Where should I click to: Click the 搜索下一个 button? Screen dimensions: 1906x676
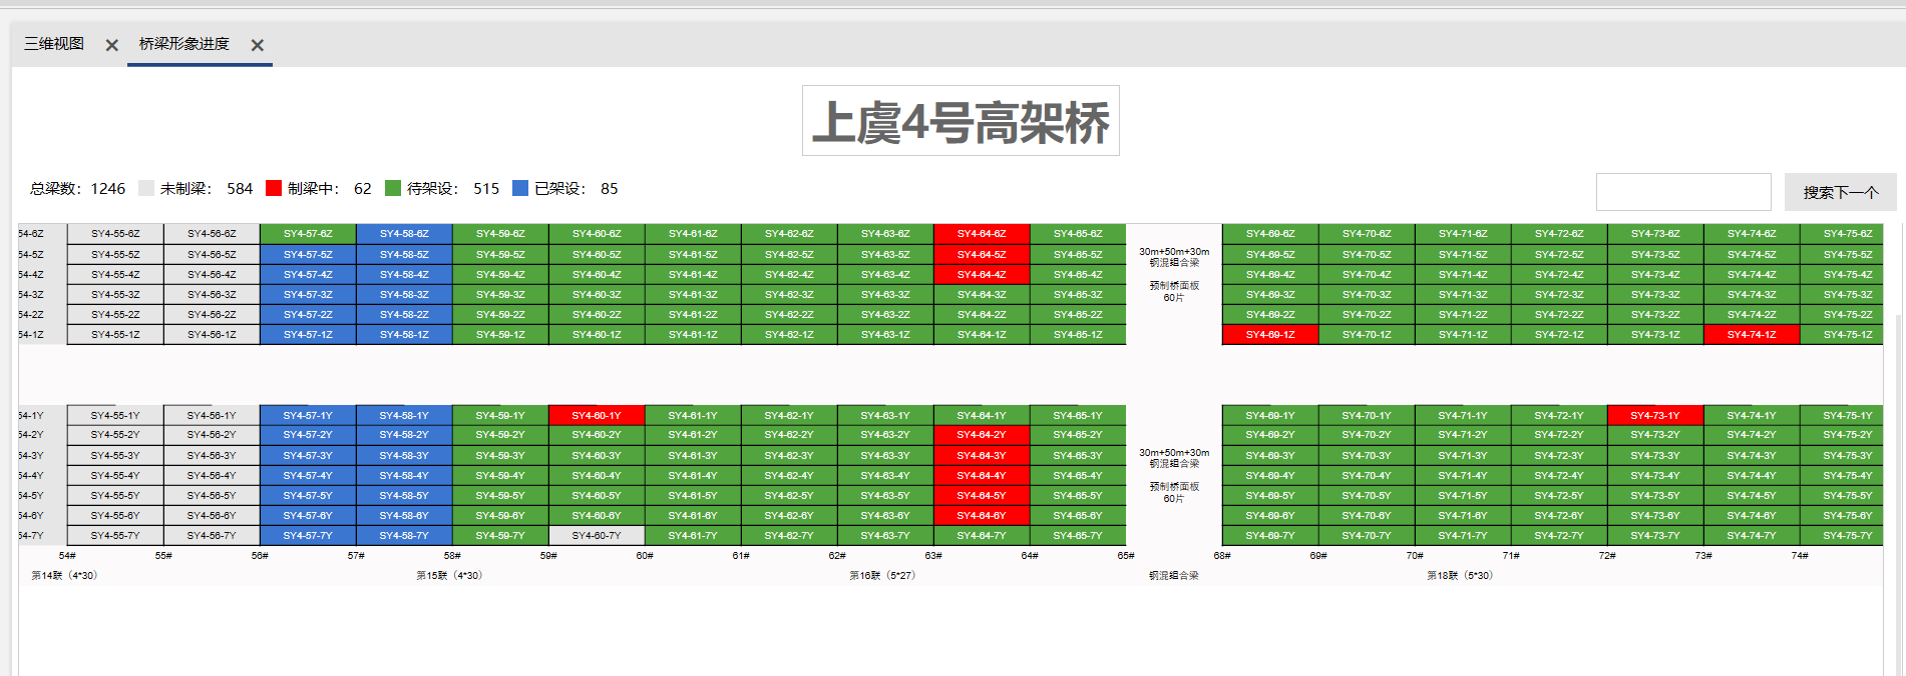coord(1840,192)
